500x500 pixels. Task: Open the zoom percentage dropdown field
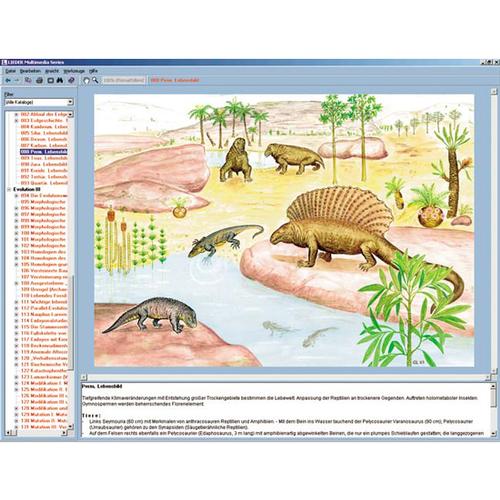[124, 80]
